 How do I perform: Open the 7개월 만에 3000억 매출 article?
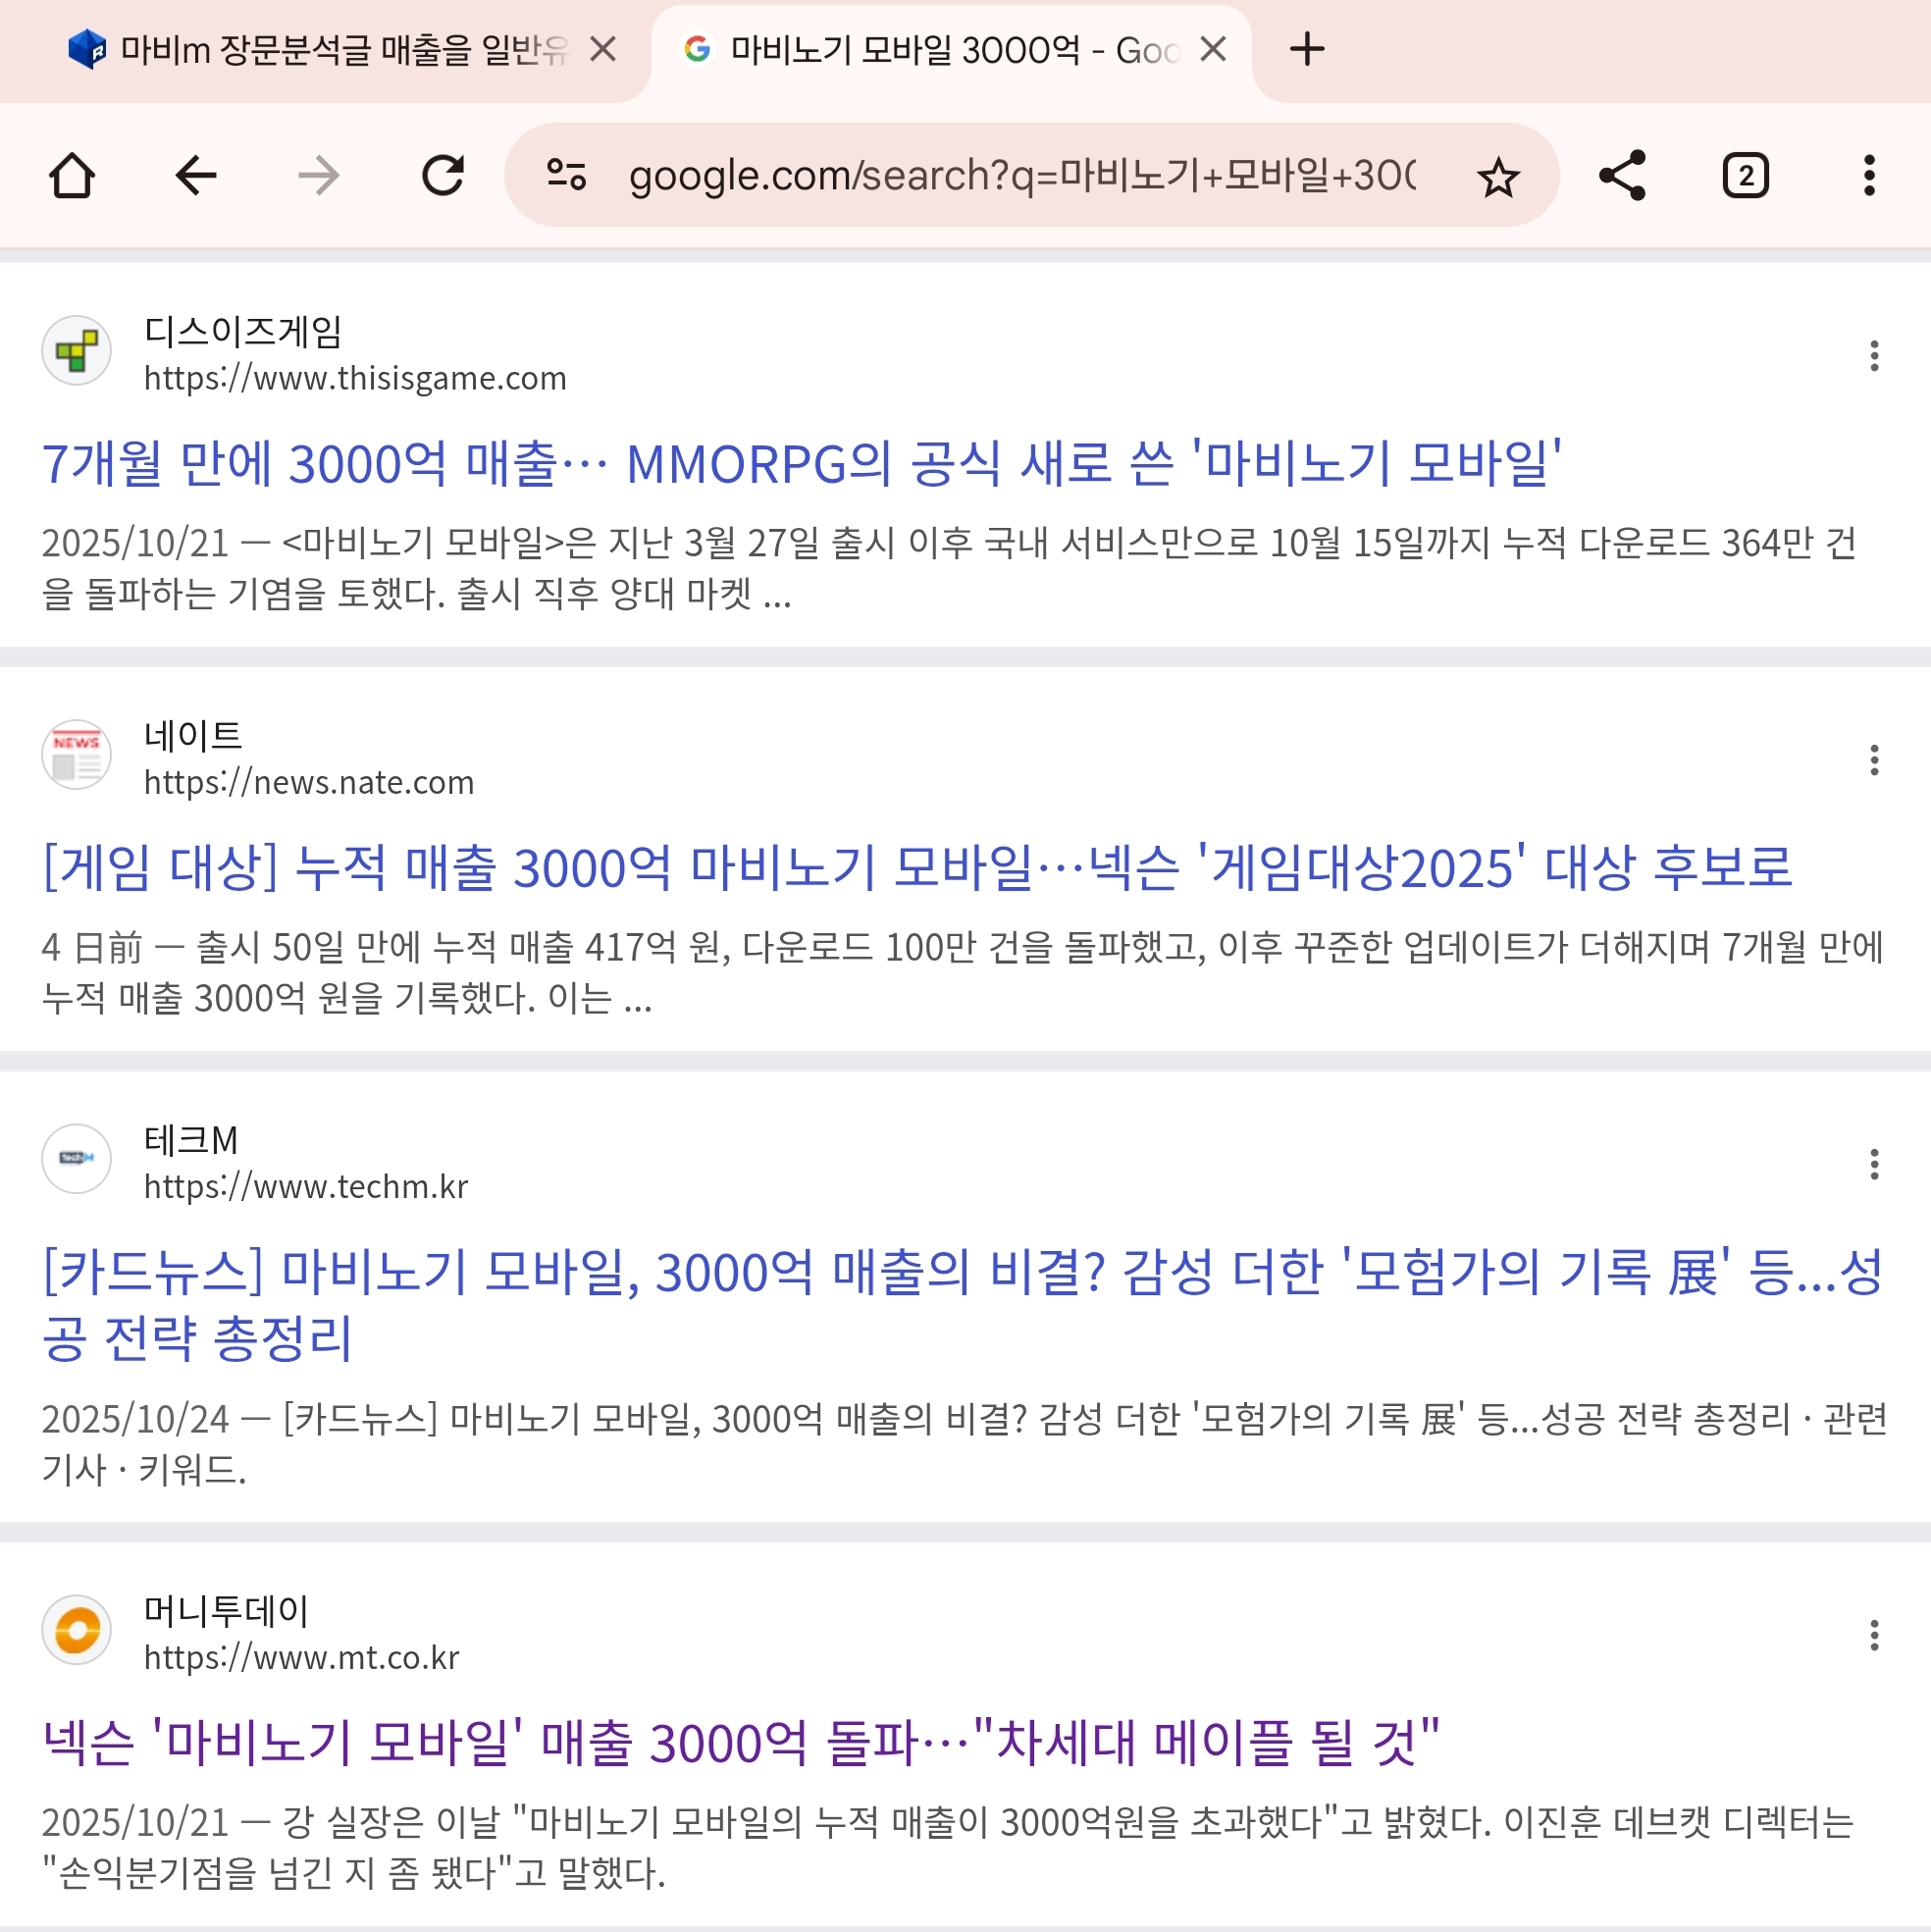800,464
